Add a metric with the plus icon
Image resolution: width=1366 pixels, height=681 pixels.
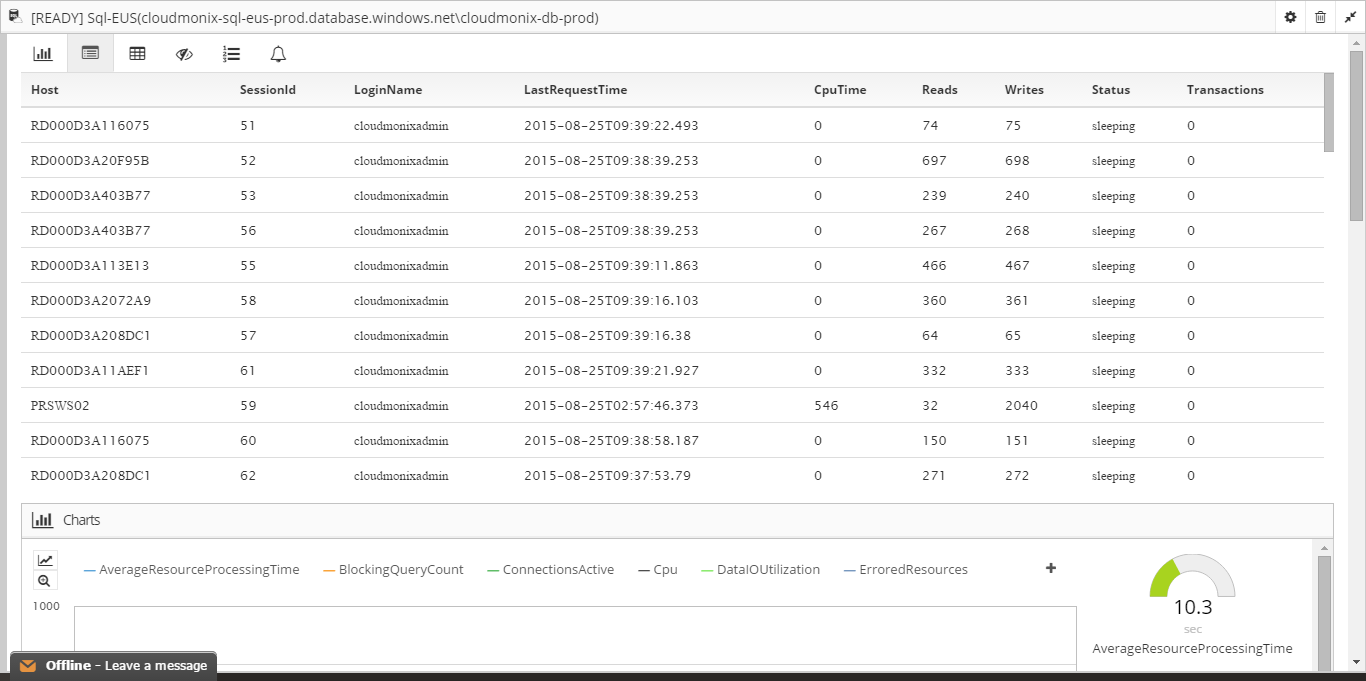(x=1051, y=568)
